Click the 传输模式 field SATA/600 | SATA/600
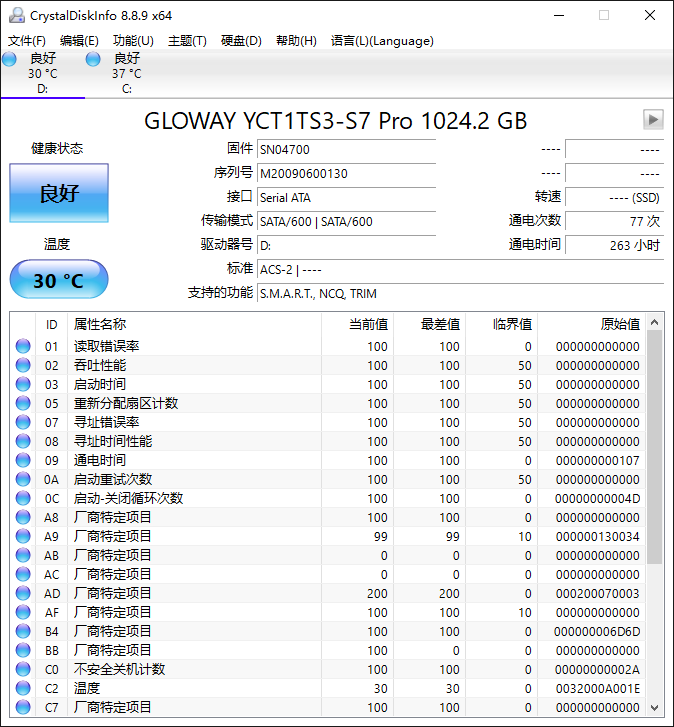This screenshot has width=674, height=727. [x=346, y=222]
